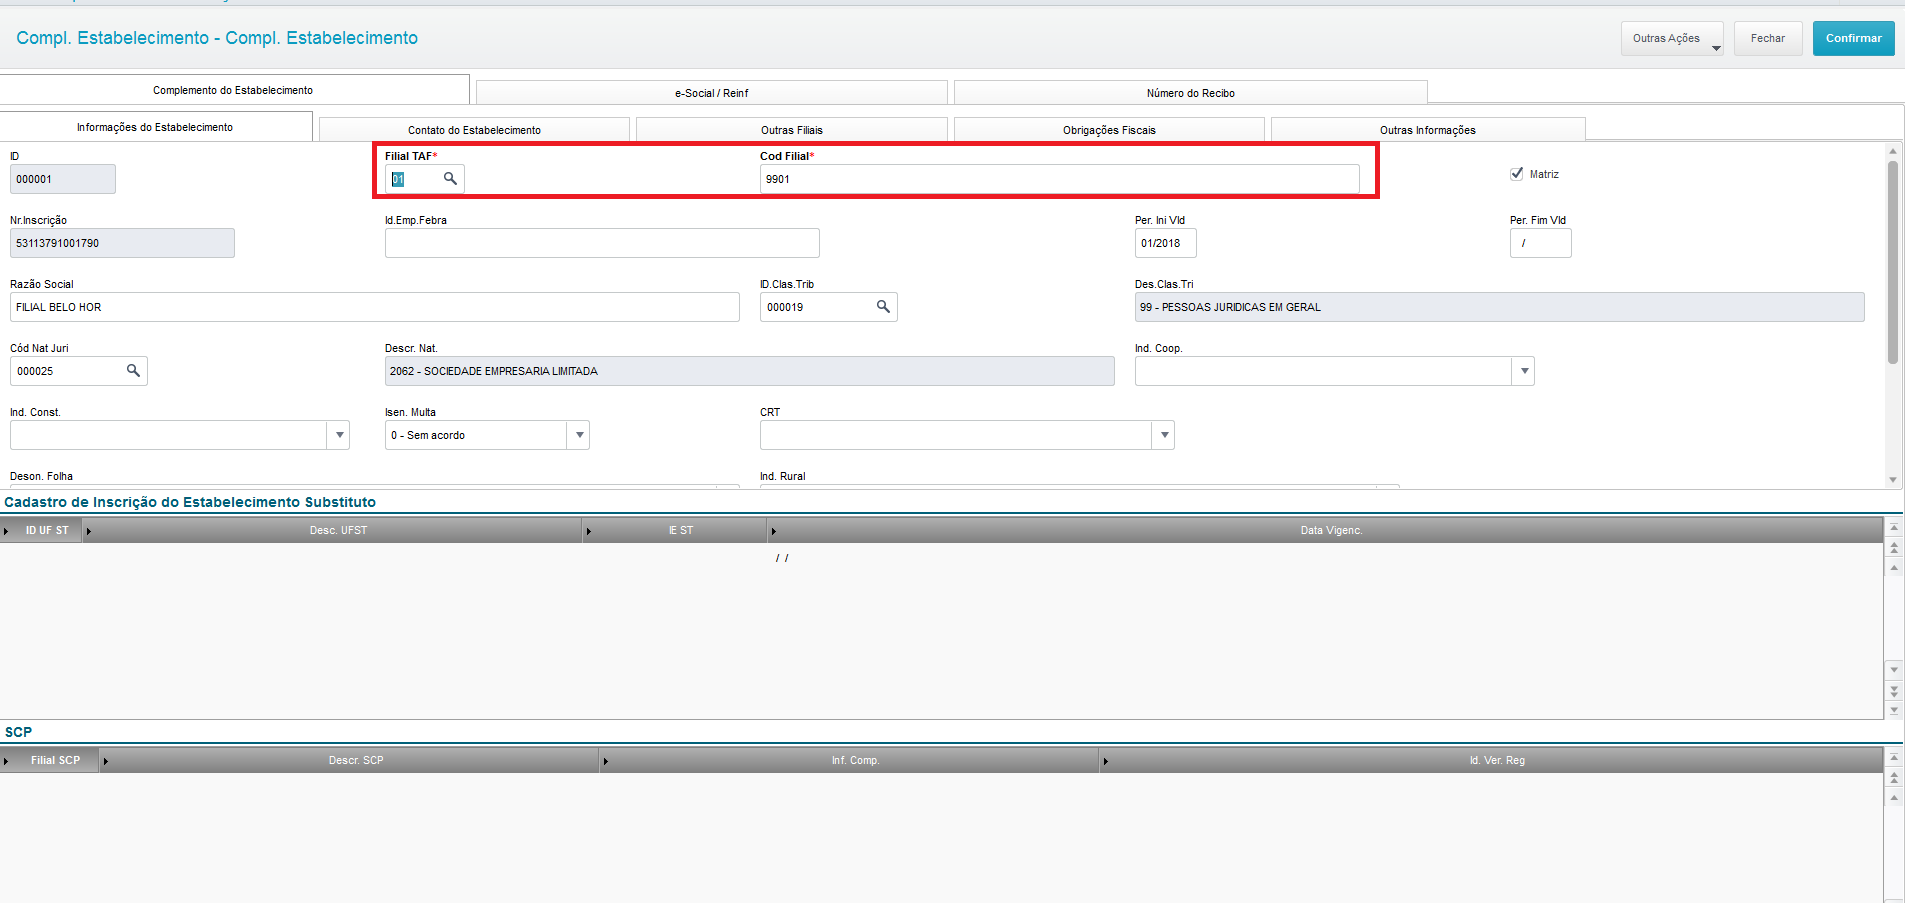Select the Complemento do Estabelecimento tab
Image resolution: width=1905 pixels, height=903 pixels.
pyautogui.click(x=233, y=90)
